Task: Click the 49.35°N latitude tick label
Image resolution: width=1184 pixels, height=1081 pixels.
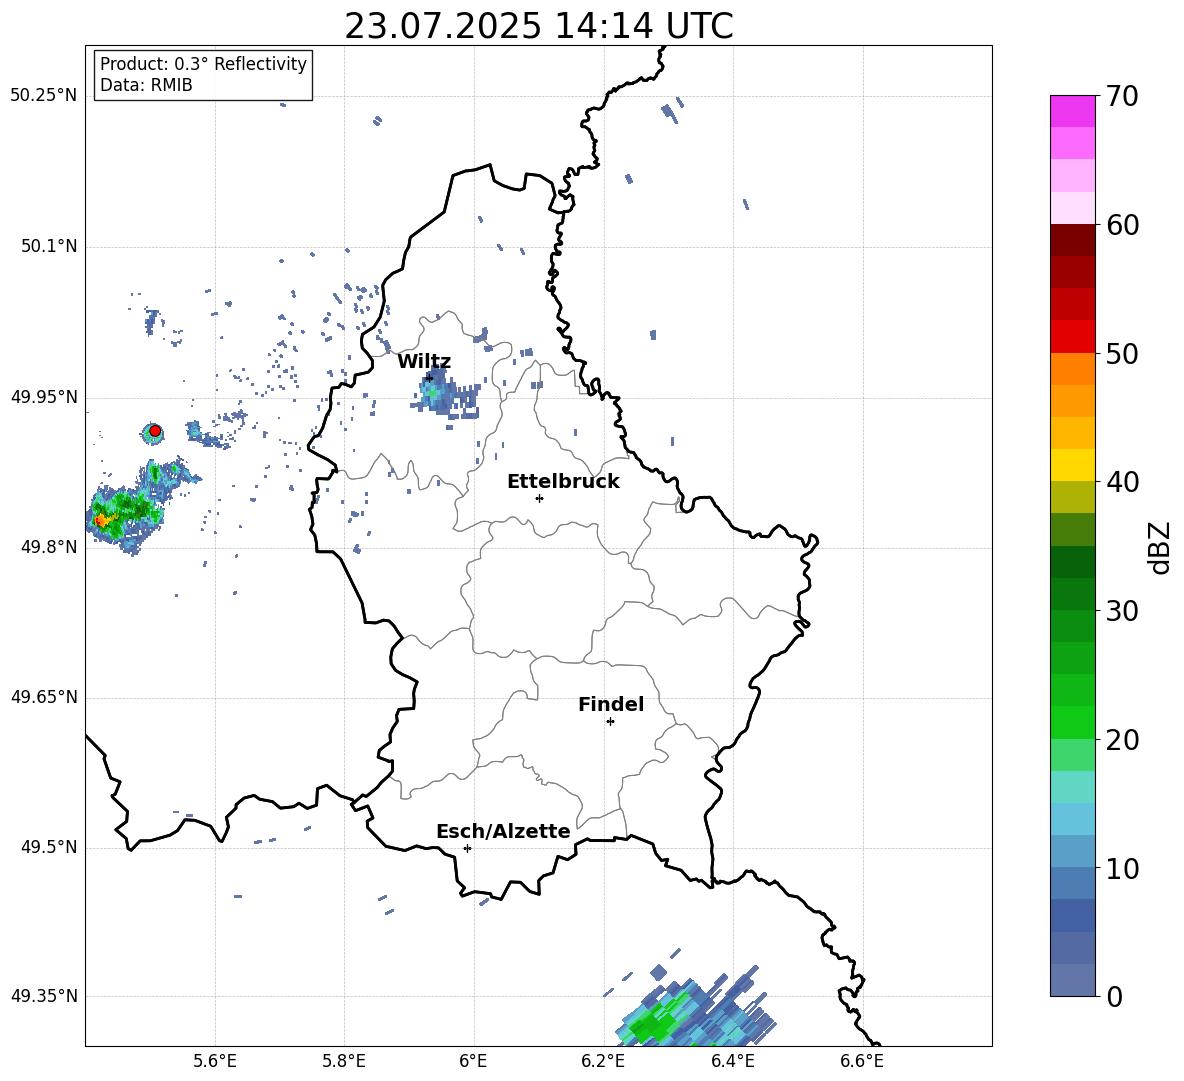Action: 44,996
